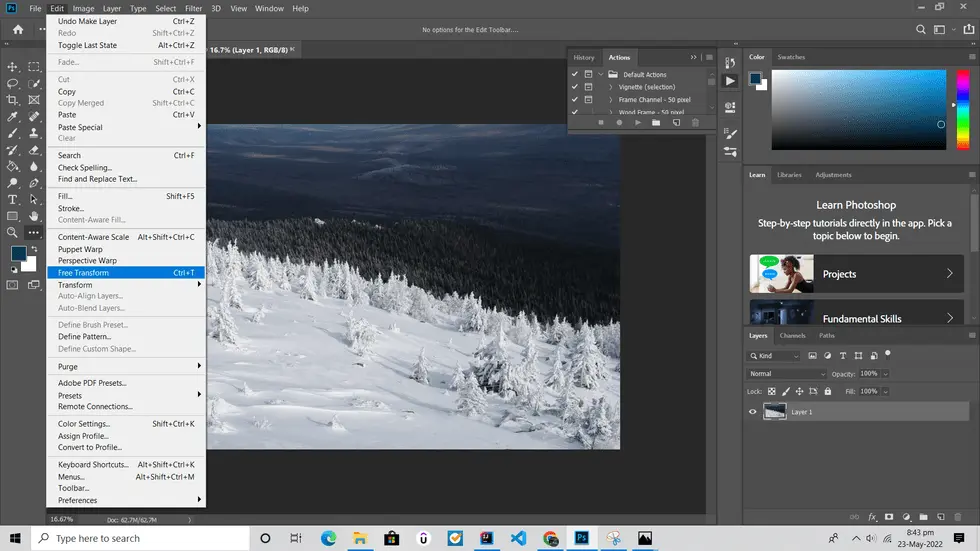Select the Move tool

pos(13,67)
